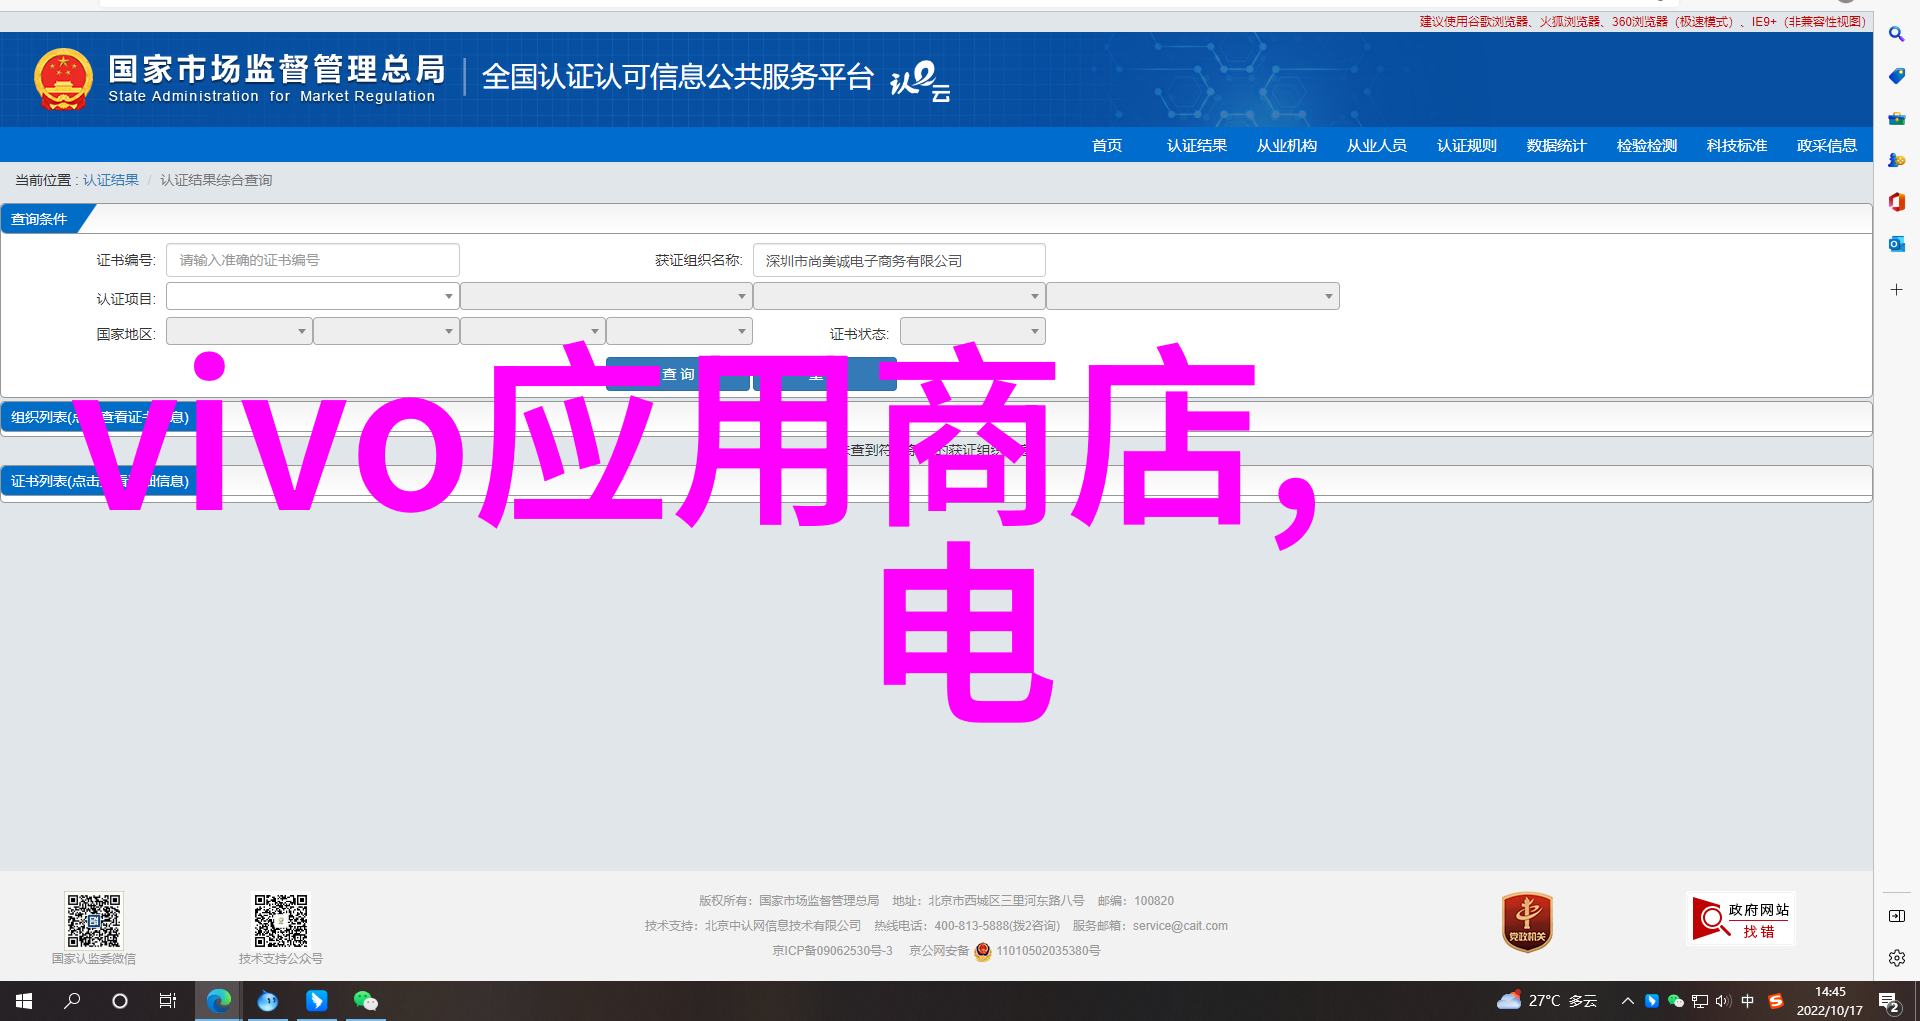Open the sidebar settings gear icon
Image resolution: width=1920 pixels, height=1021 pixels.
pyautogui.click(x=1896, y=958)
